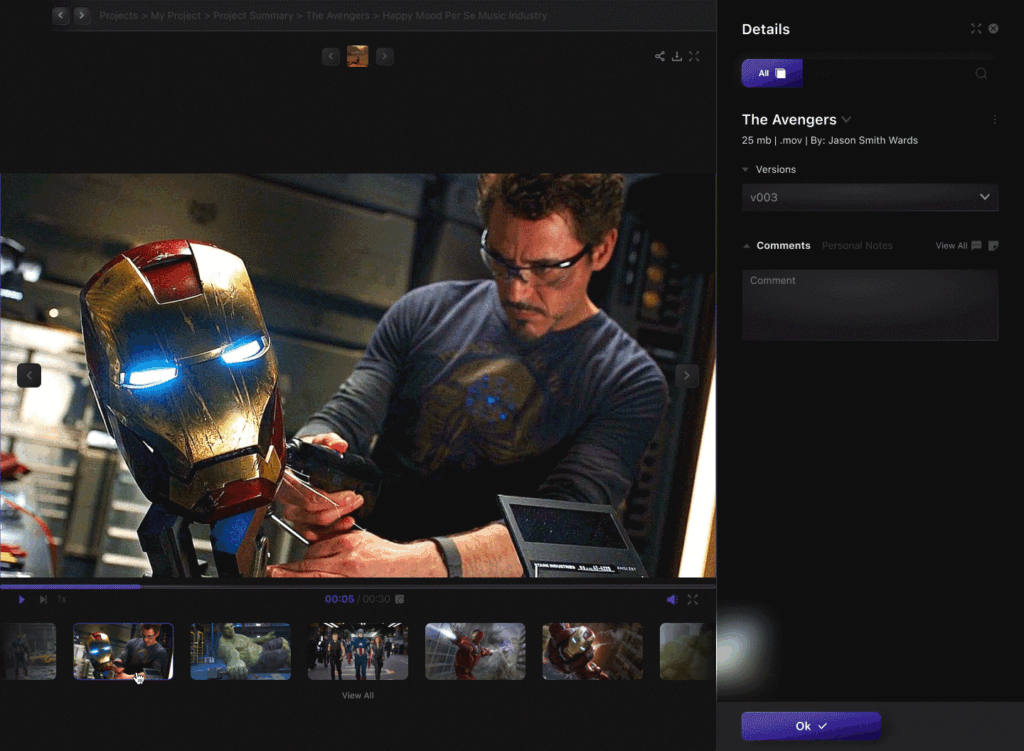Screen dimensions: 1024x751
Task: Go to next frame with viewer right arrow
Action: click(x=686, y=376)
